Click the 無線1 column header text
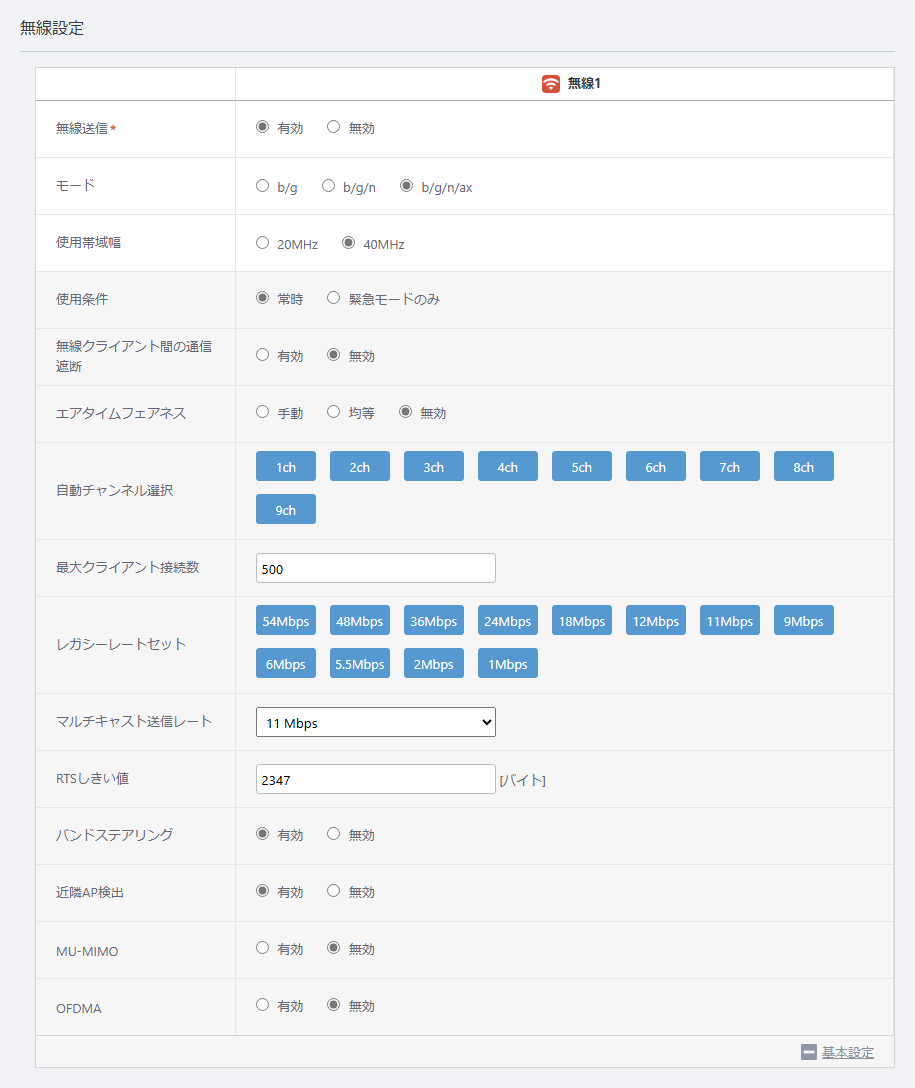This screenshot has height=1088, width=915. tap(584, 84)
